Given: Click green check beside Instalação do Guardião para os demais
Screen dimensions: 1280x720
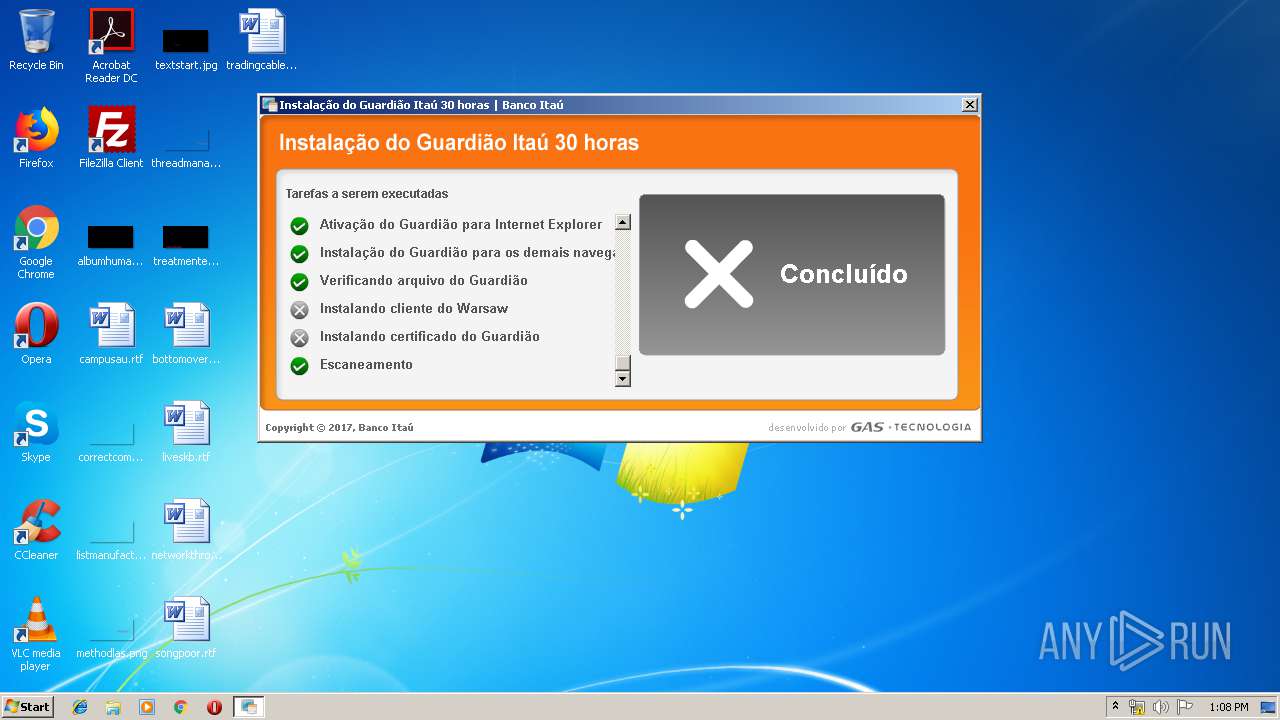Looking at the screenshot, I should [299, 254].
